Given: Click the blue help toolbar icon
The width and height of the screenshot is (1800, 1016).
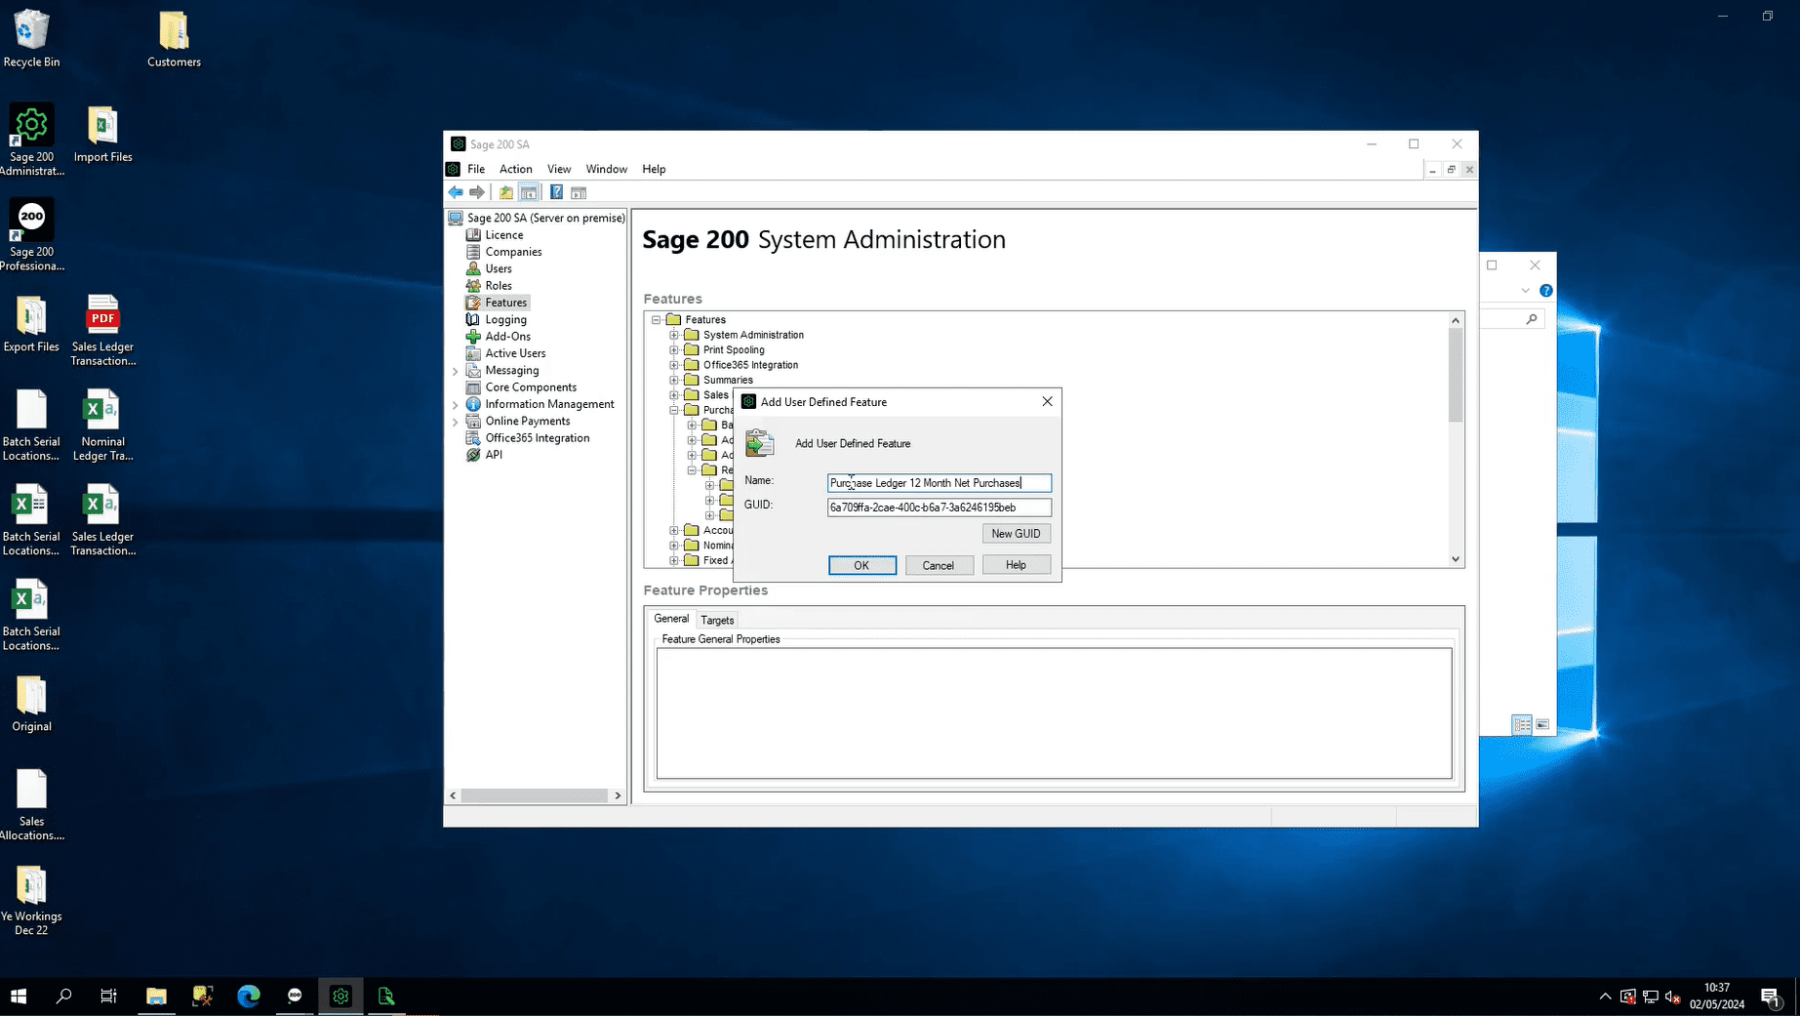Looking at the screenshot, I should (x=556, y=192).
